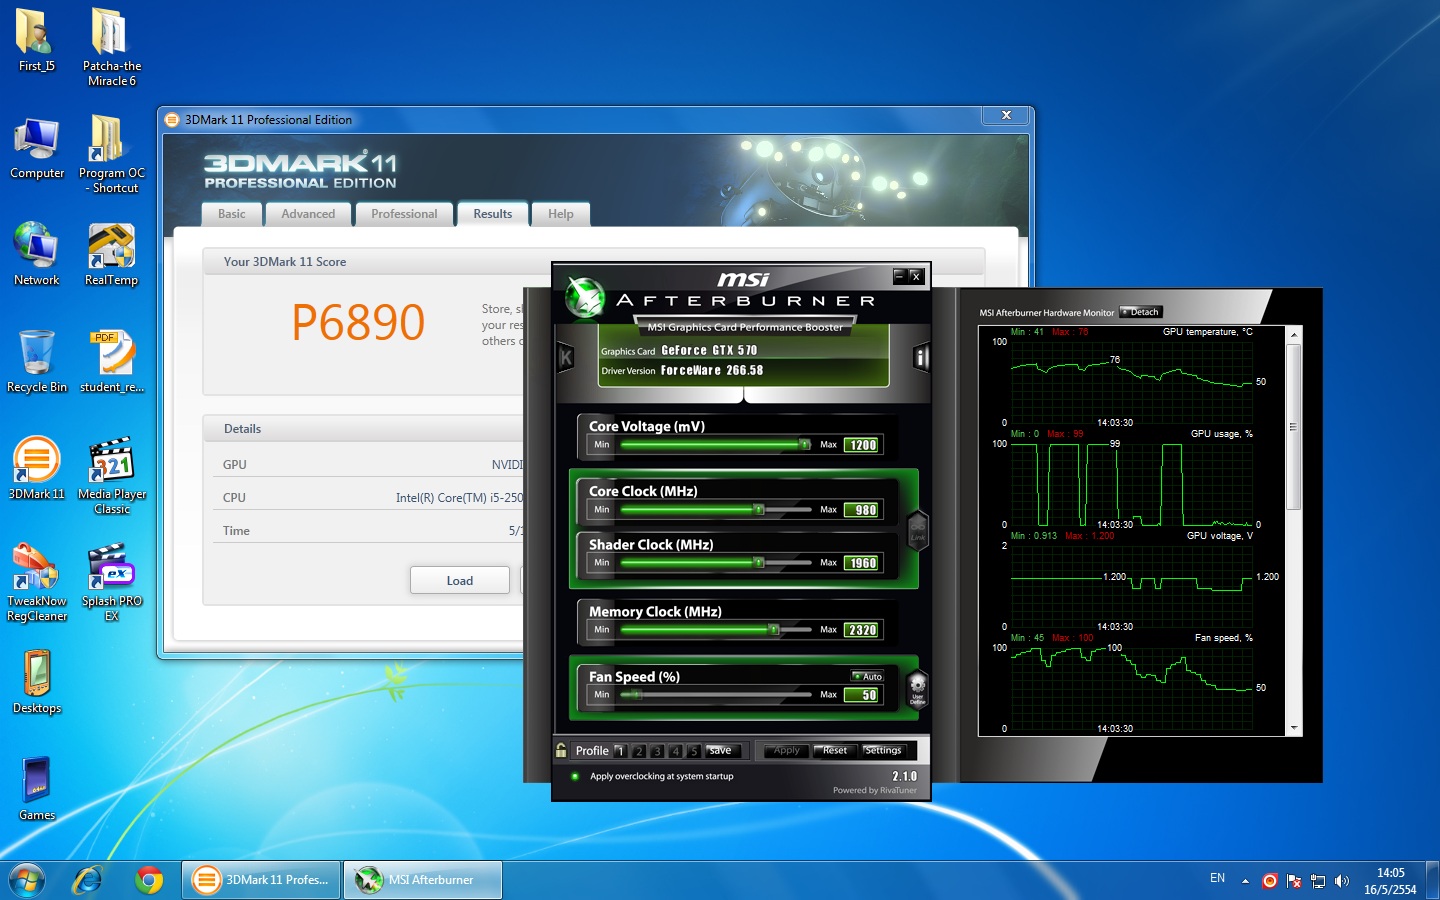Open the First_I5 desktop folder
This screenshot has height=900, width=1440.
(x=37, y=41)
